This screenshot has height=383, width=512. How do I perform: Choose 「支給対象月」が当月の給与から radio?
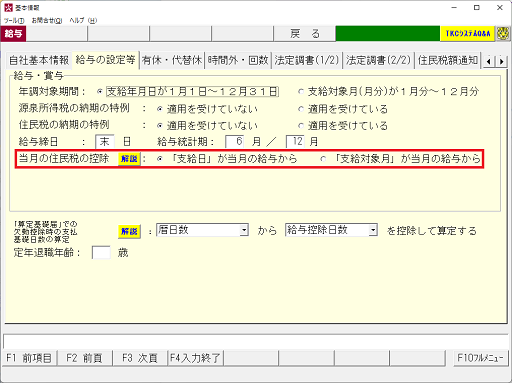[x=323, y=159]
